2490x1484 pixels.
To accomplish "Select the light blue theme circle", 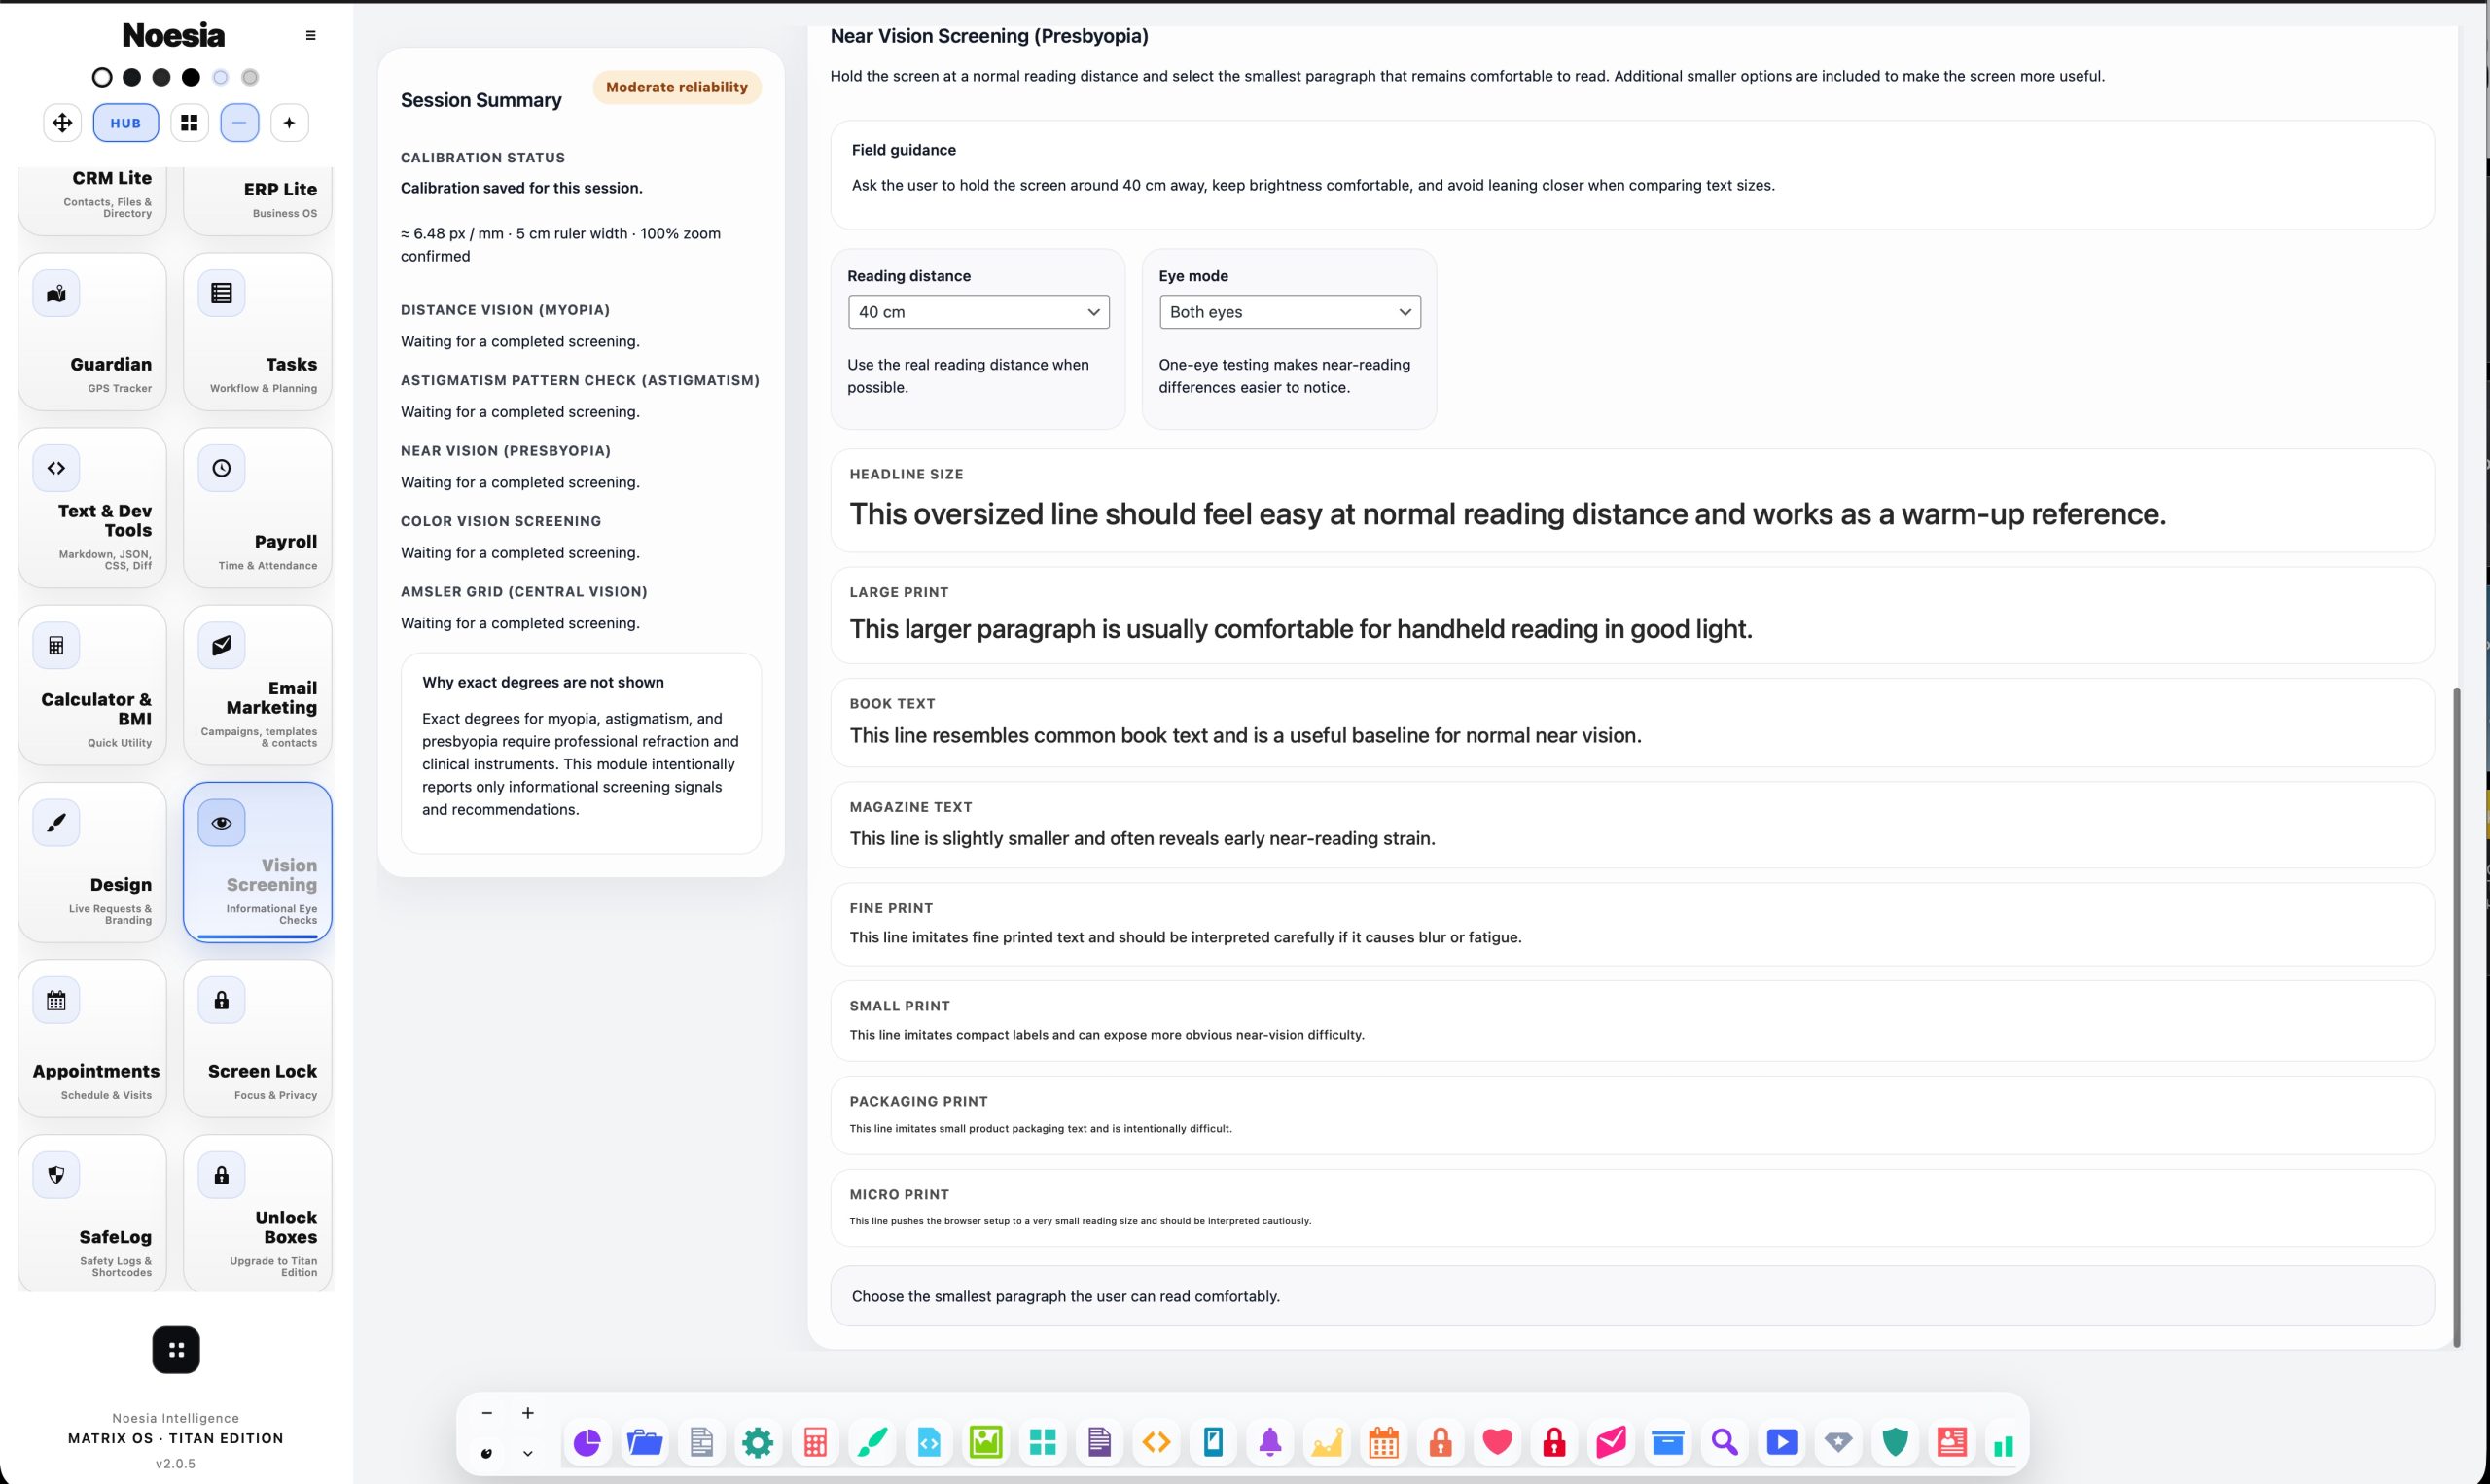I will pyautogui.click(x=220, y=77).
